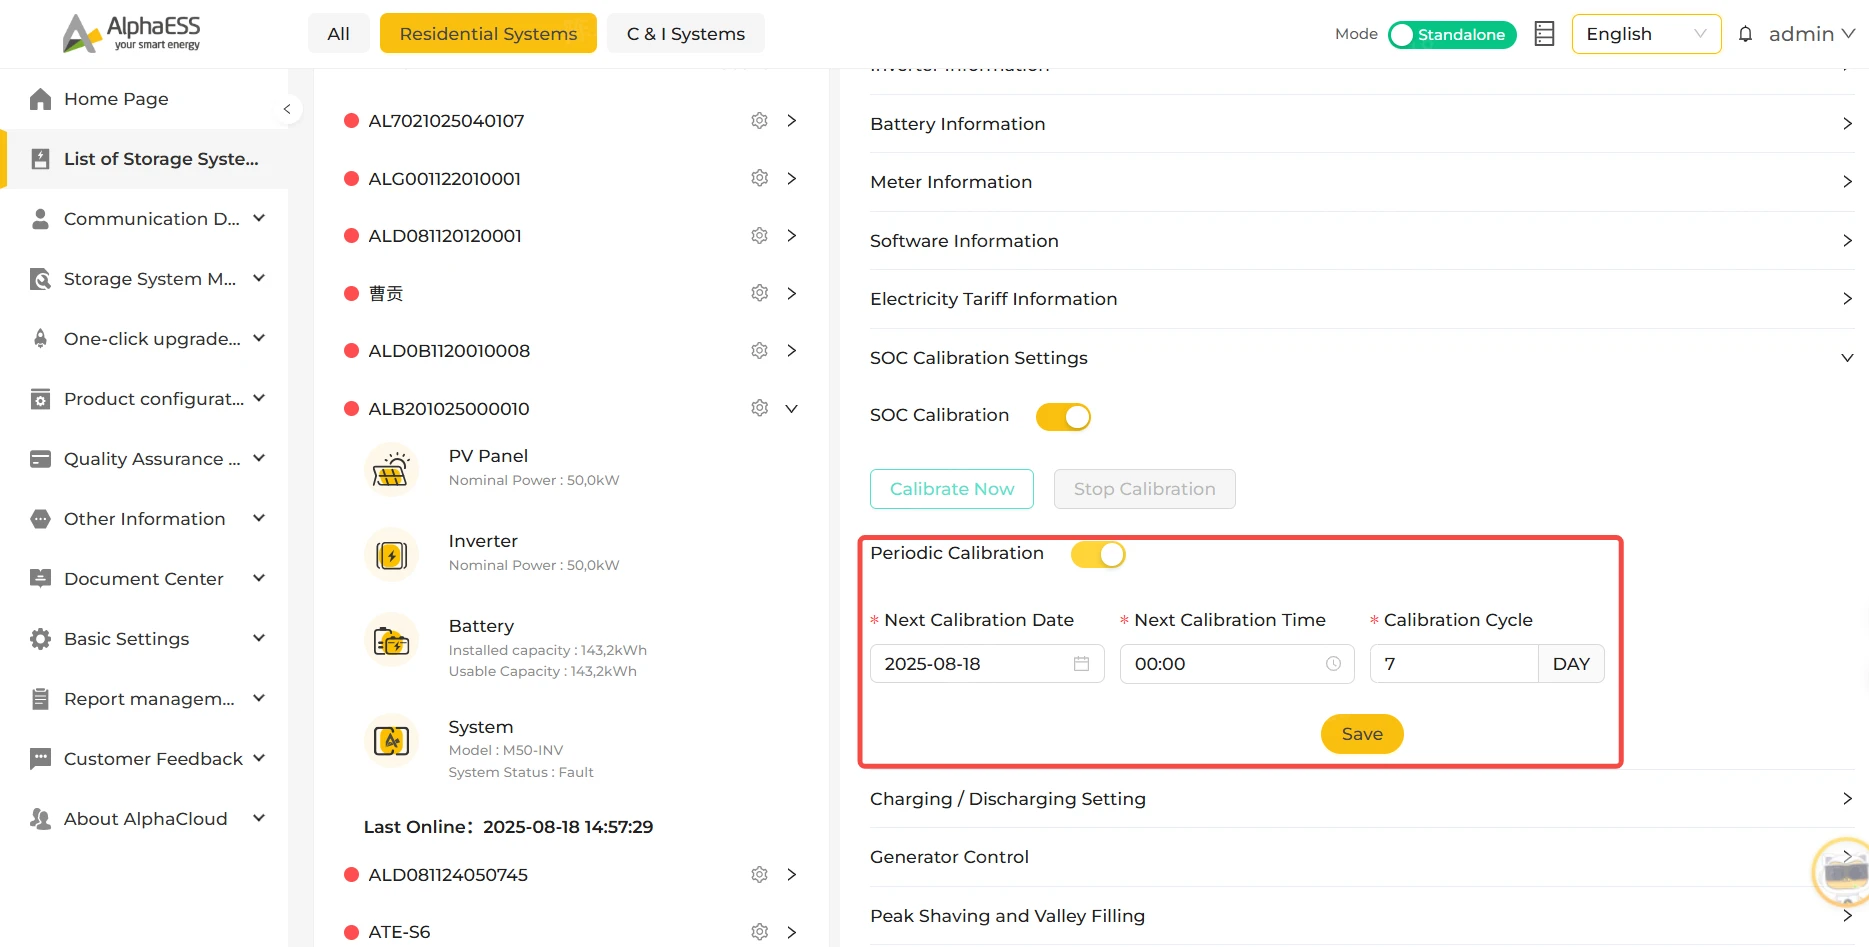Open the English language dropdown
Viewport: 1869px width, 947px height.
tap(1646, 34)
